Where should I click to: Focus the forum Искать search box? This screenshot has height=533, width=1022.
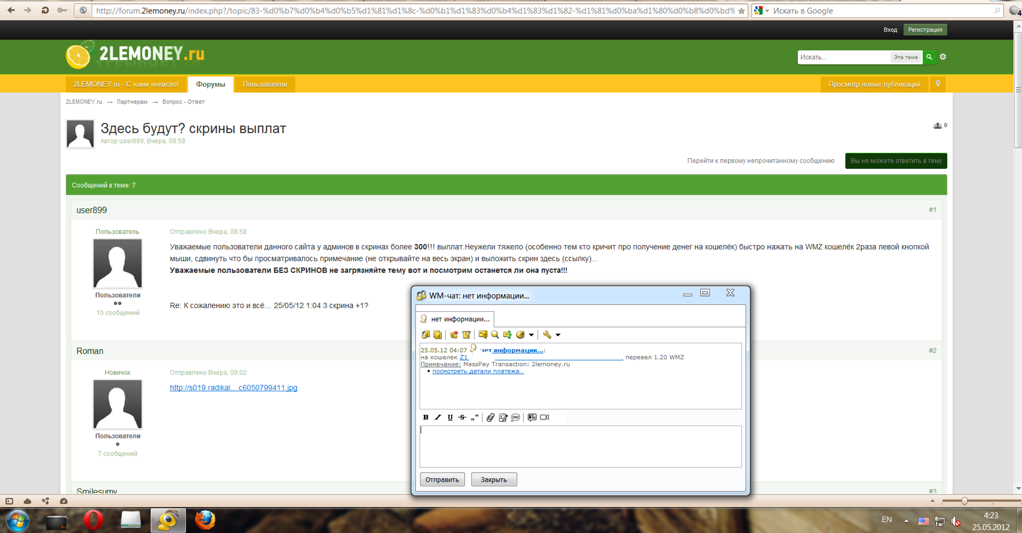(843, 57)
